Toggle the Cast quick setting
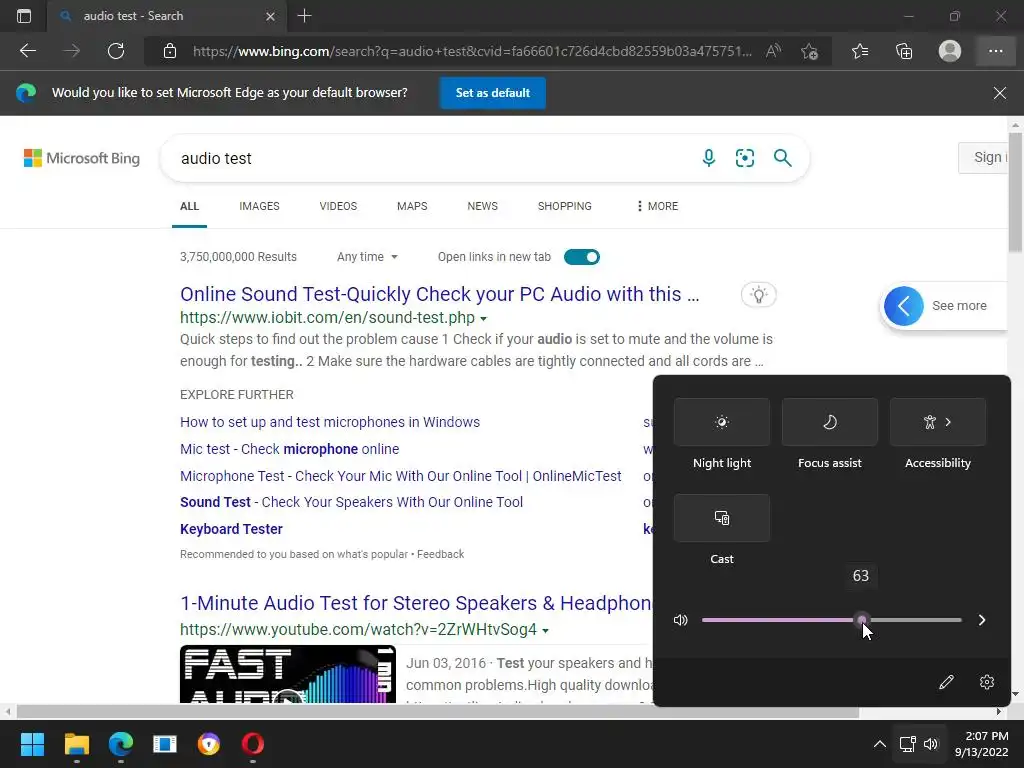Screen dimensions: 1024x768 722,518
